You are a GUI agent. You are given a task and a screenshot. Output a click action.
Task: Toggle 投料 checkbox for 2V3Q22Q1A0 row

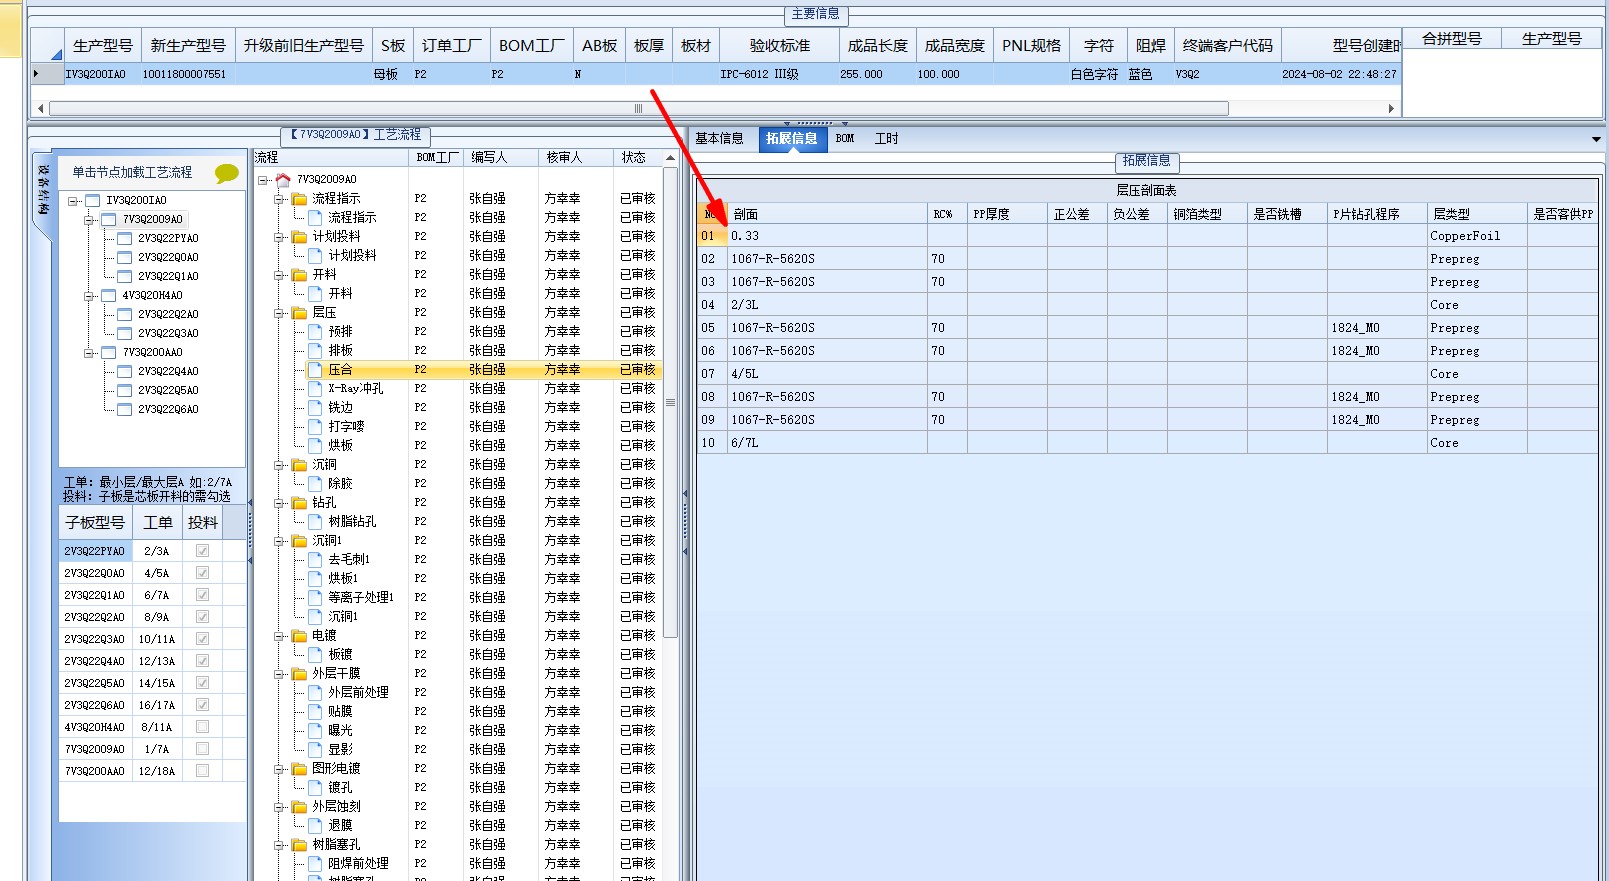click(x=202, y=595)
